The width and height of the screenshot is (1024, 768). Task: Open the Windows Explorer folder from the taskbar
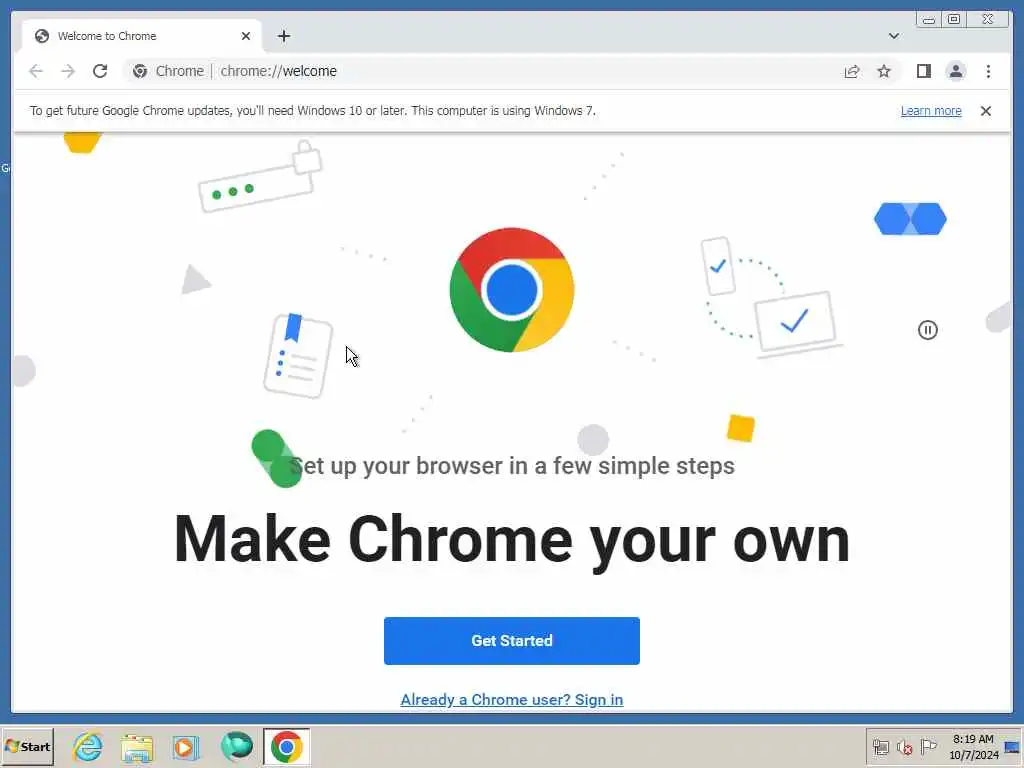[x=136, y=748]
